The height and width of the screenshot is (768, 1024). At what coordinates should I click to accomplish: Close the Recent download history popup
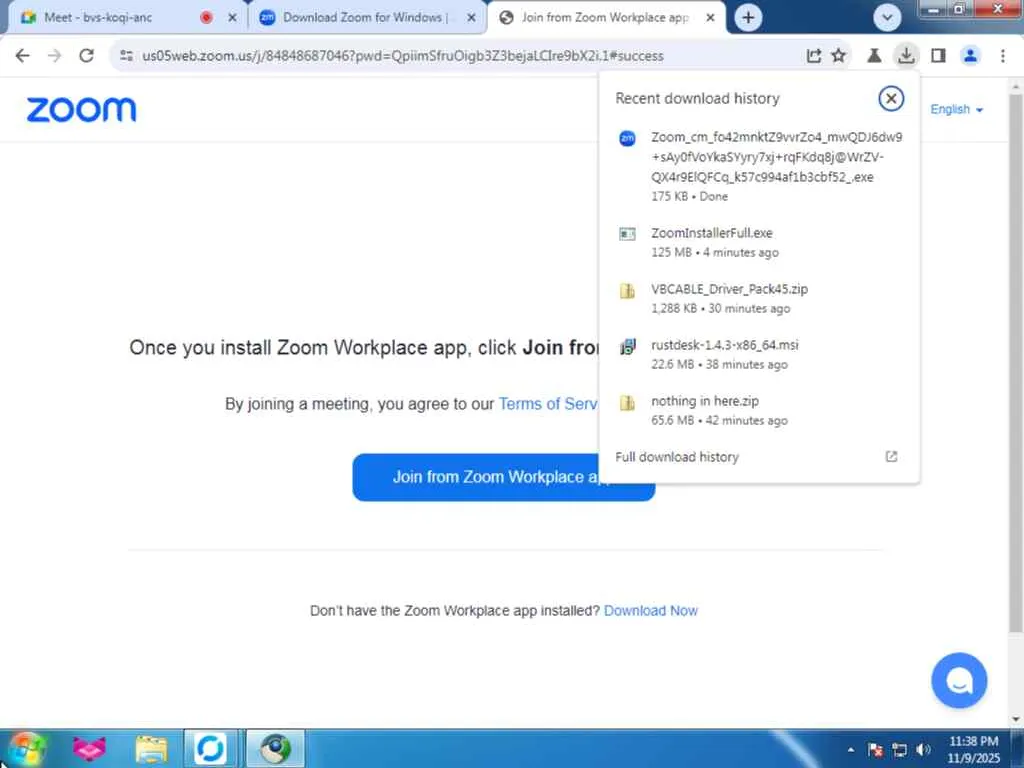(891, 99)
